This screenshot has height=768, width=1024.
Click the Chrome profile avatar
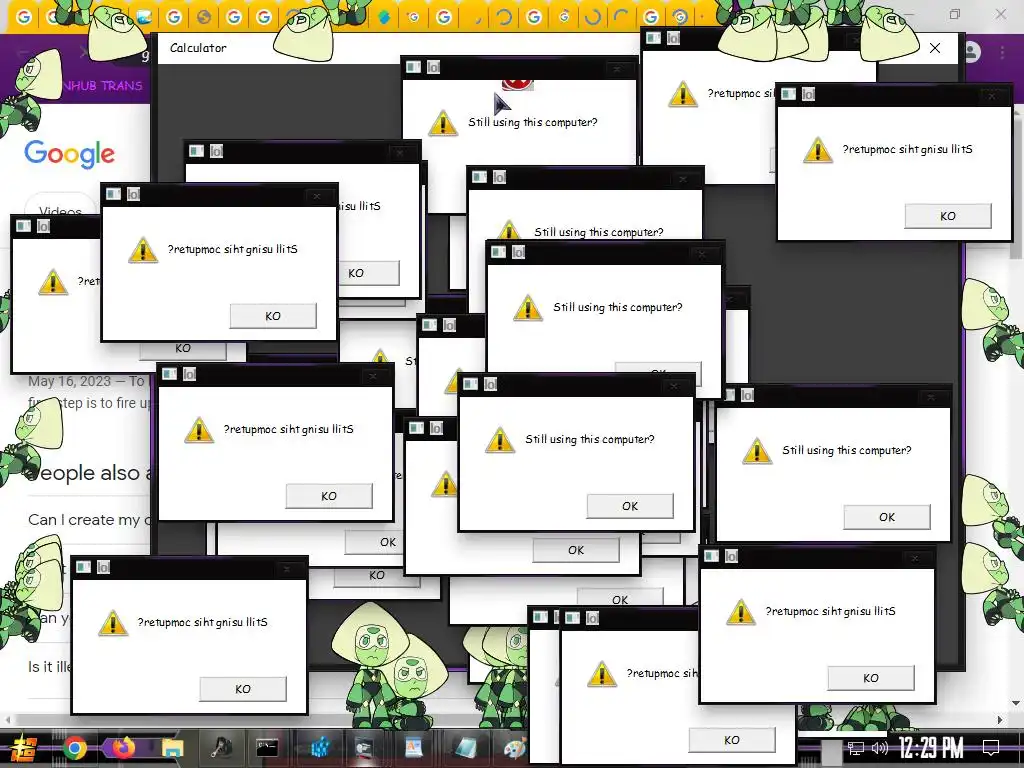click(972, 52)
